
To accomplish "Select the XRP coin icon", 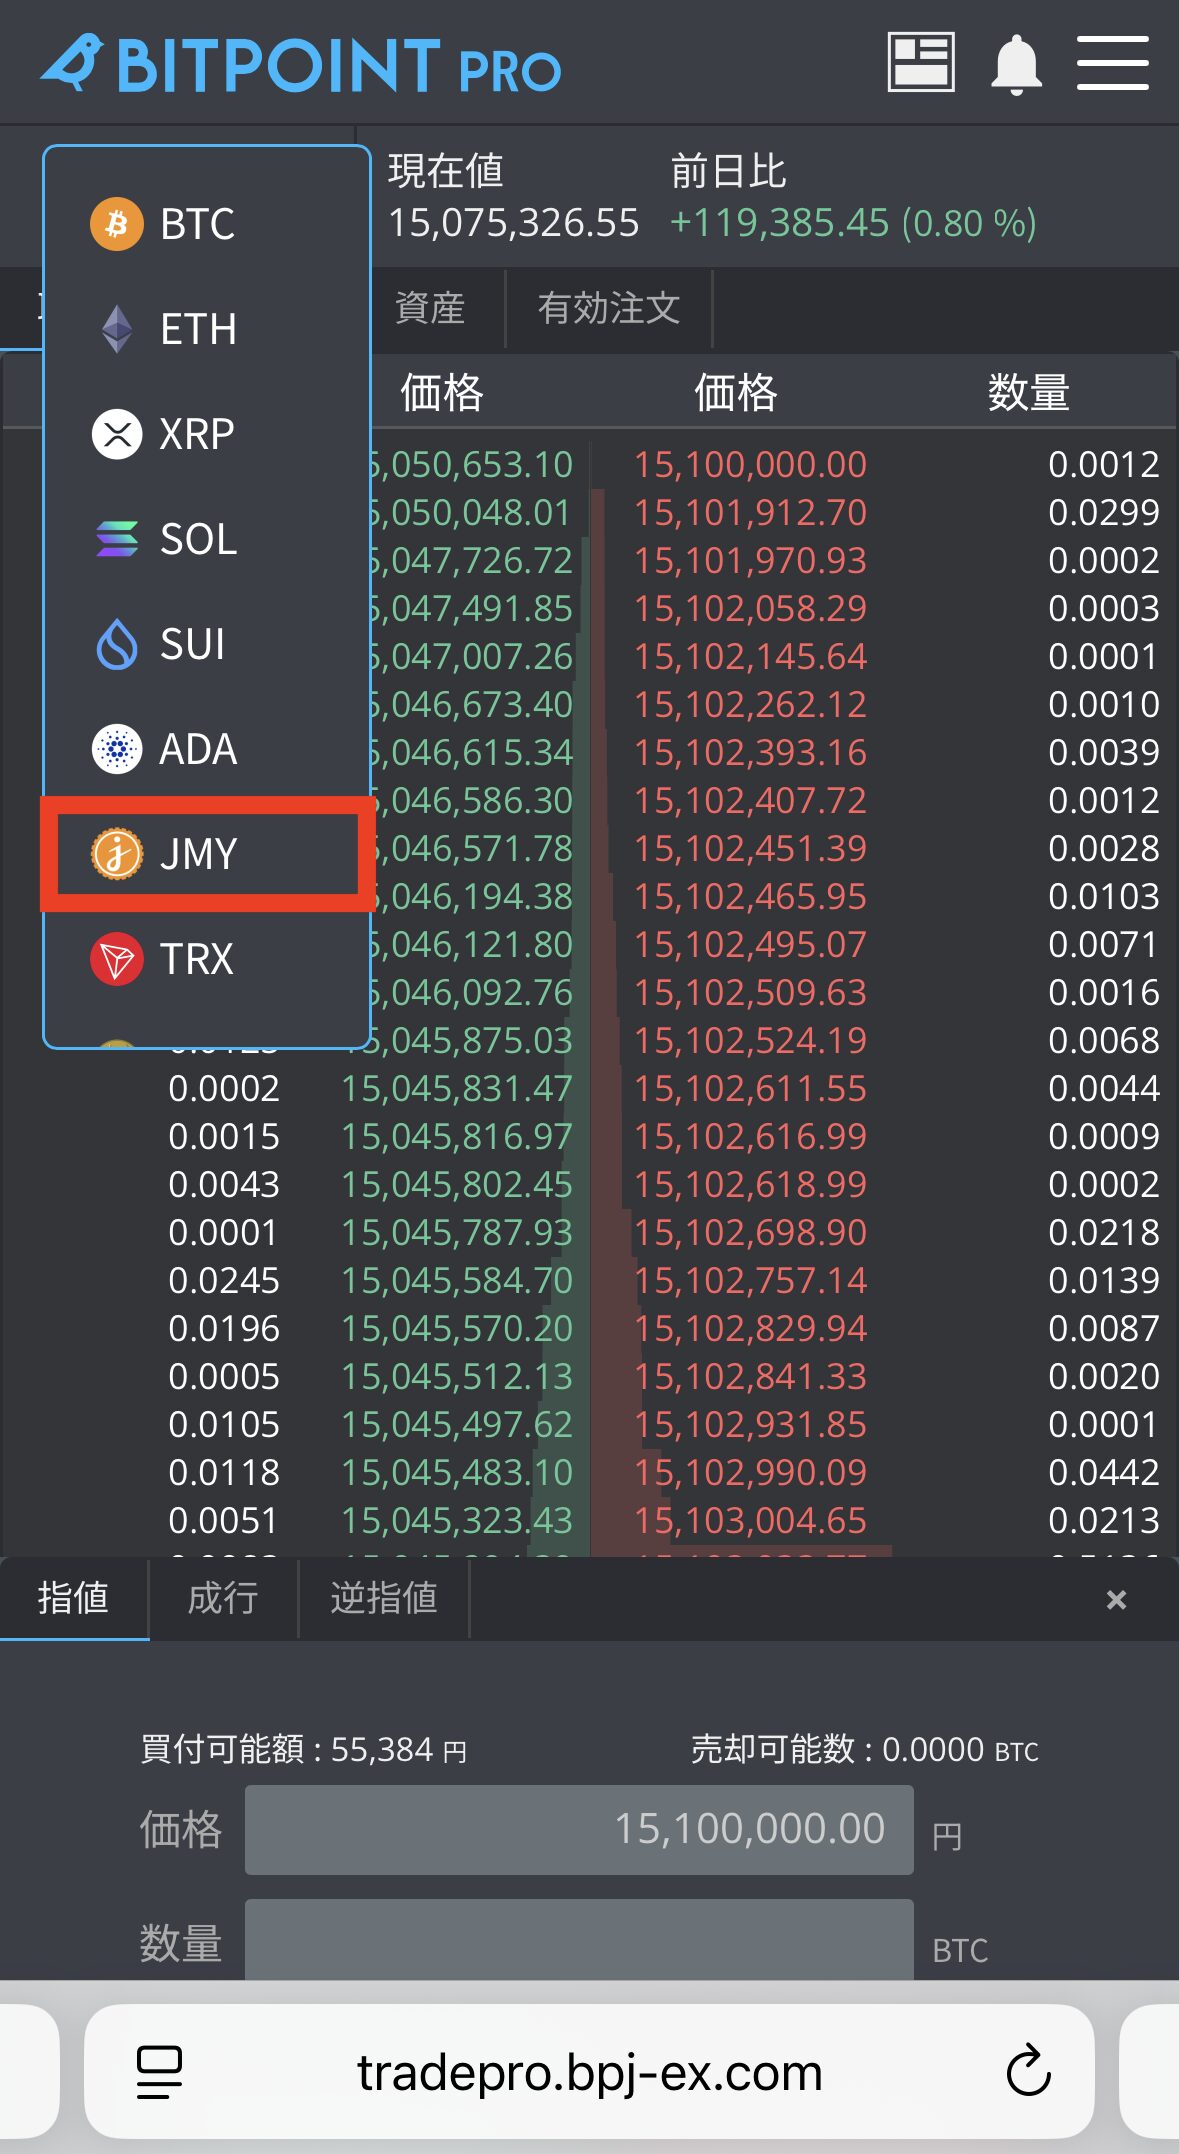I will point(117,434).
